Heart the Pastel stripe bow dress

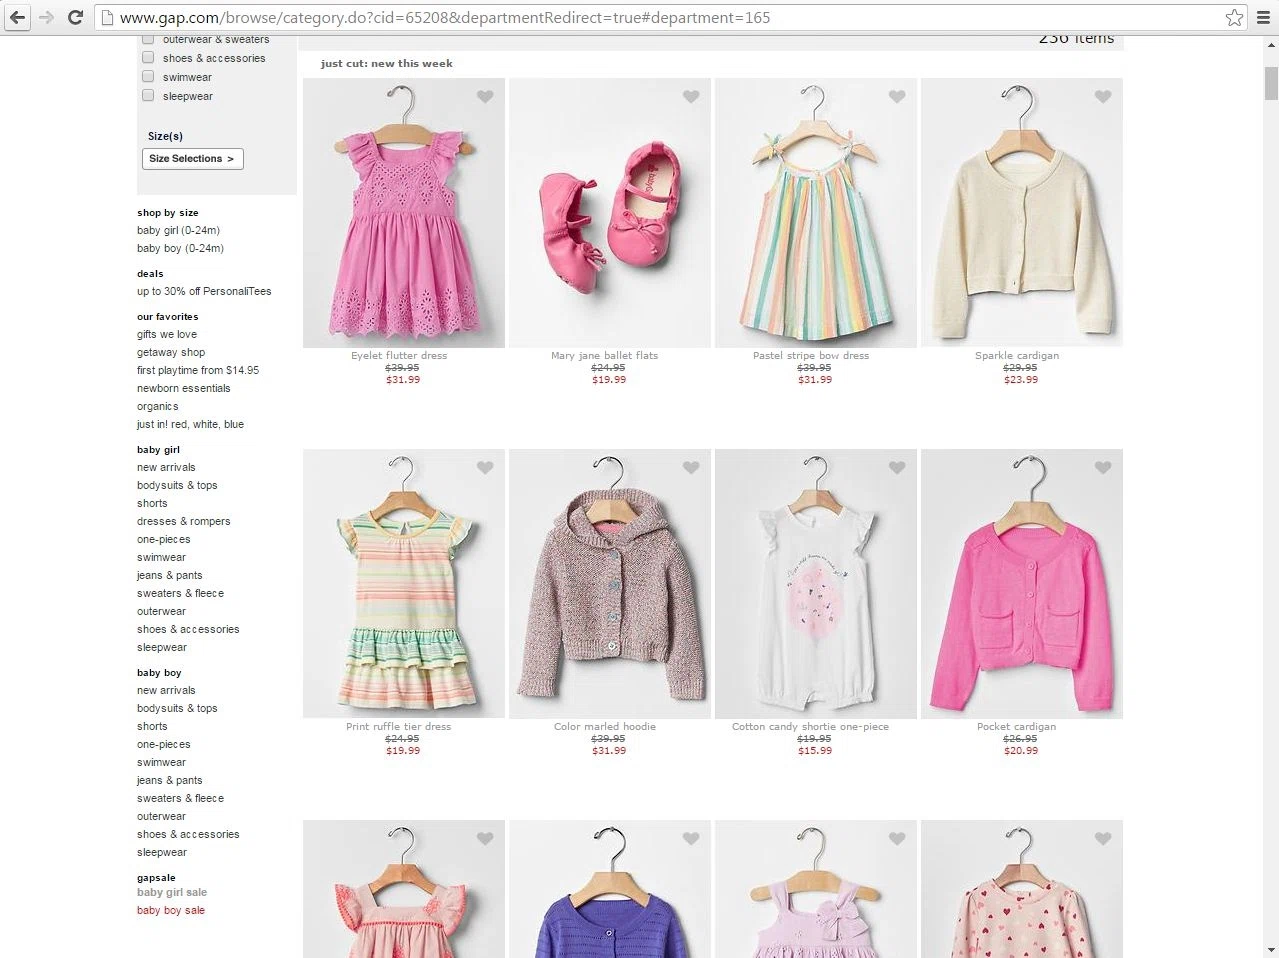[897, 97]
